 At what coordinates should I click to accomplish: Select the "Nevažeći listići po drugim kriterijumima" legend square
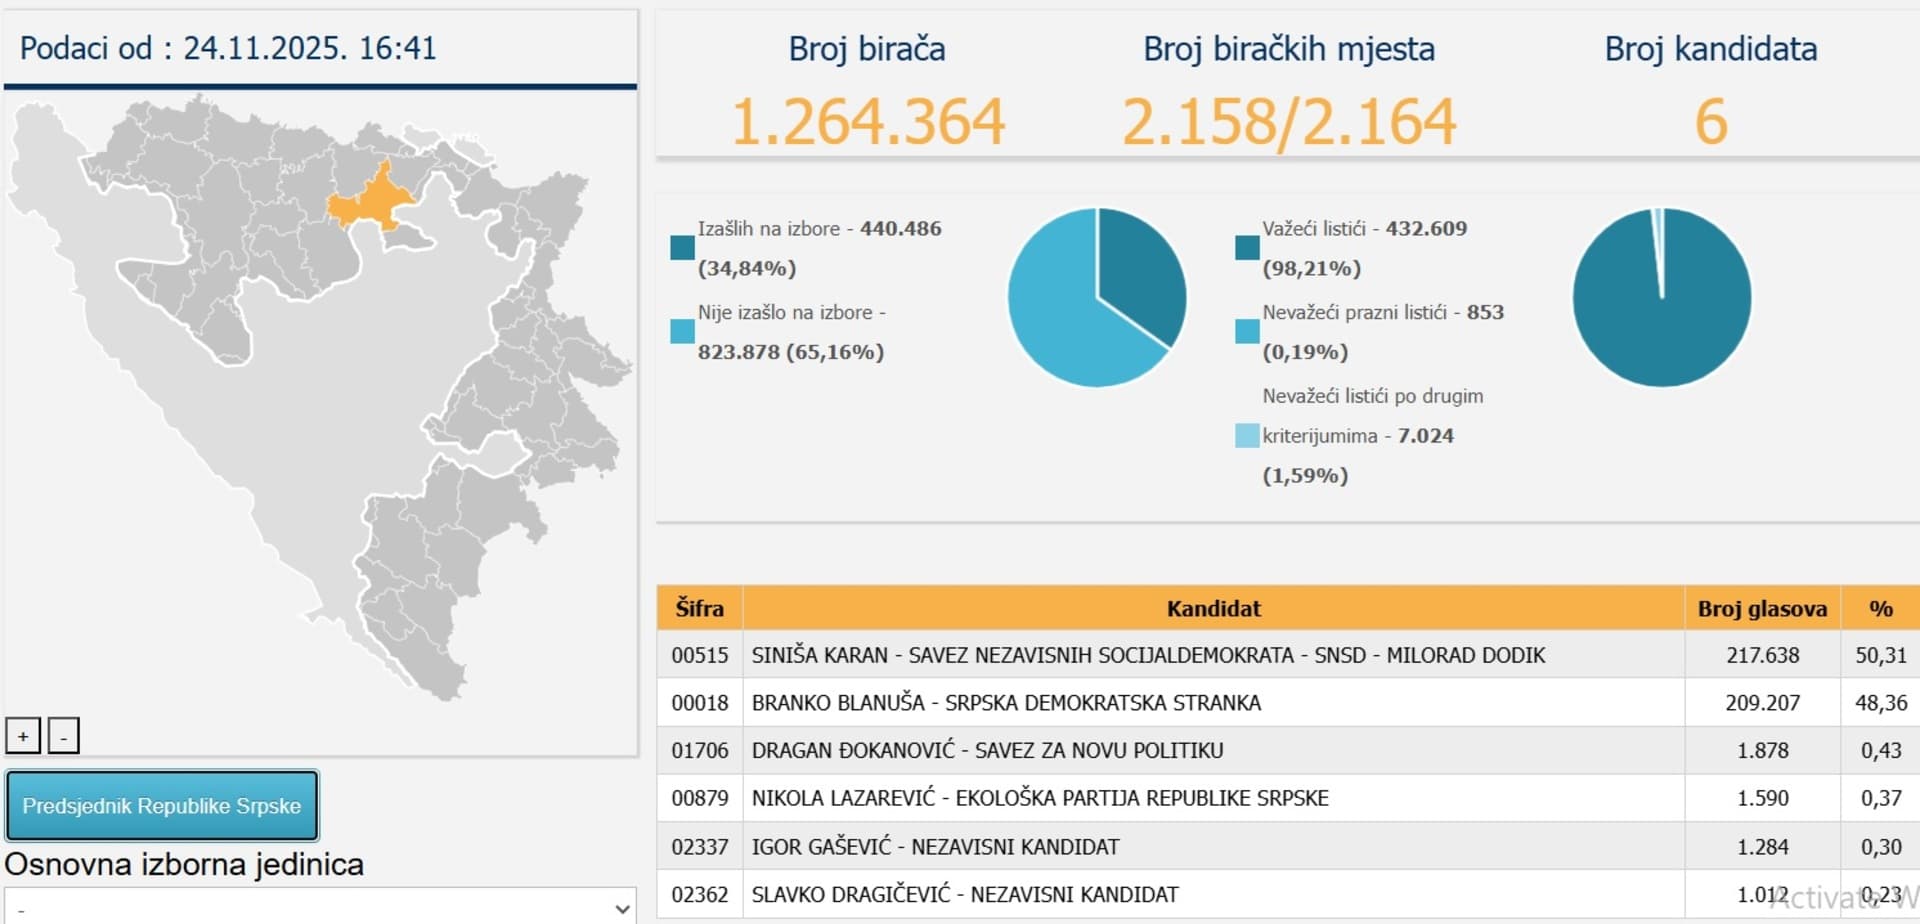[x=1246, y=435]
